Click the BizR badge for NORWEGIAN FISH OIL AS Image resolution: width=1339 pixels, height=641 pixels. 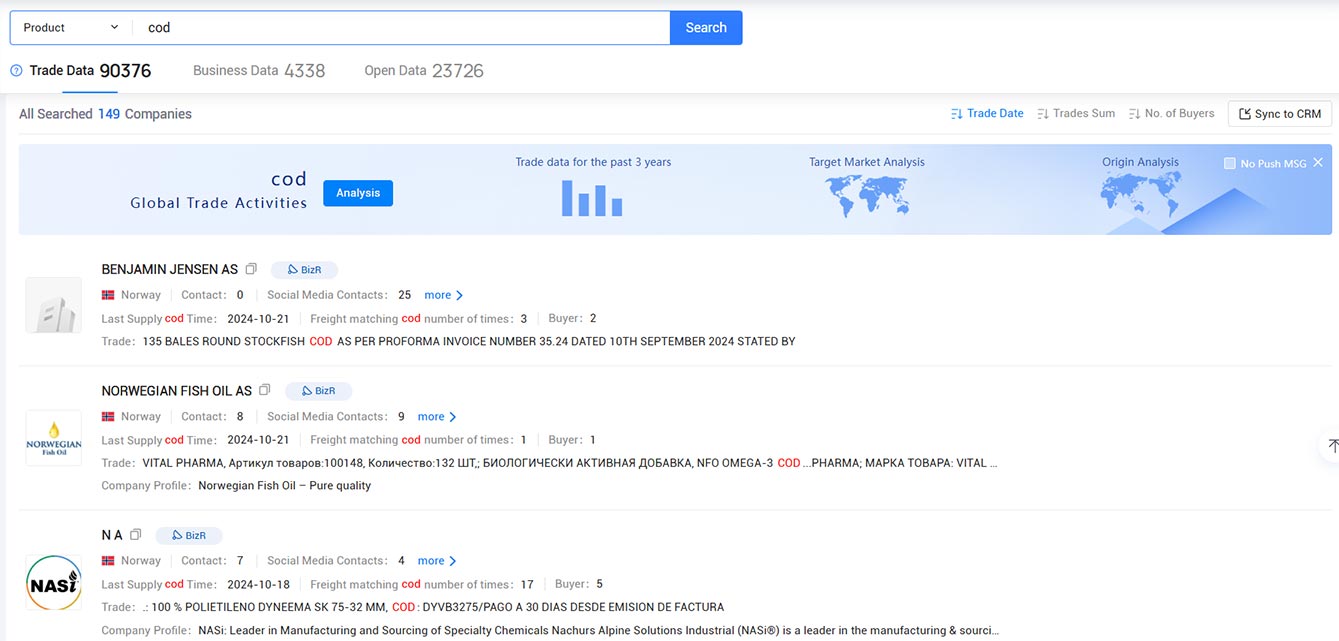pyautogui.click(x=319, y=391)
